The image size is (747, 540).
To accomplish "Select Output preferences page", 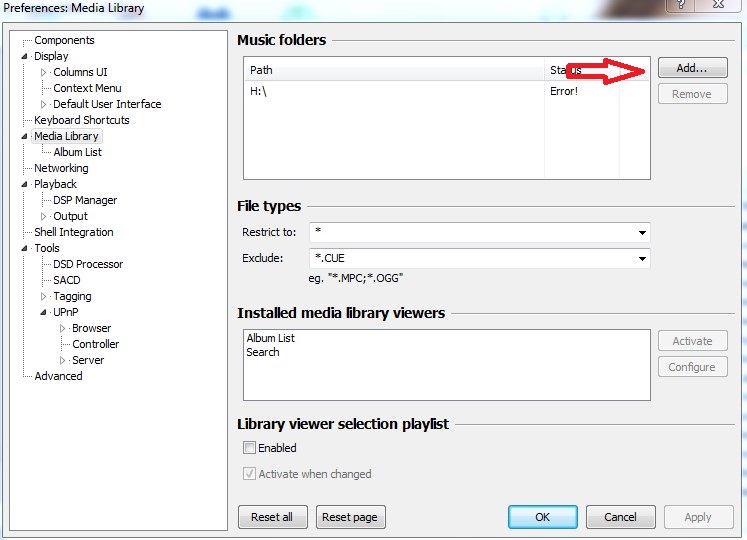I will point(71,216).
